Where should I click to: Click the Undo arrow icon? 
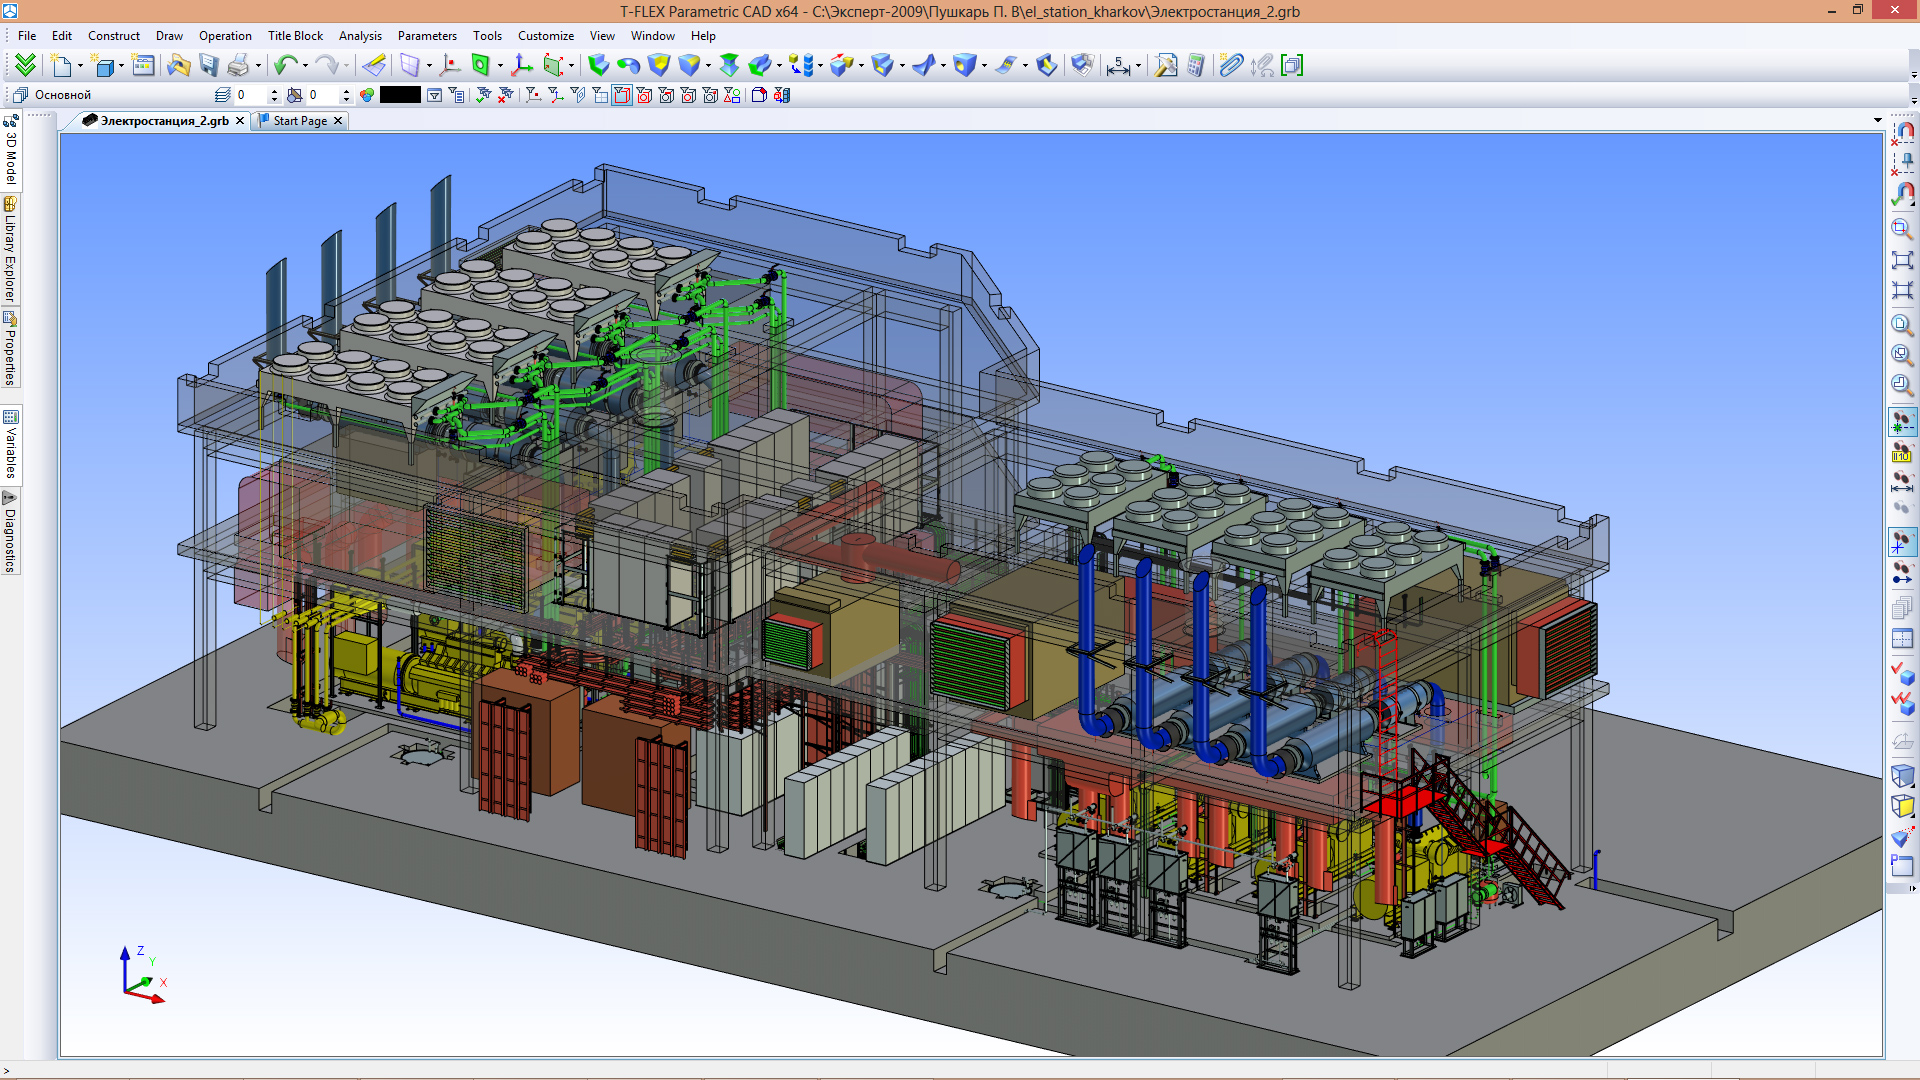pyautogui.click(x=285, y=66)
